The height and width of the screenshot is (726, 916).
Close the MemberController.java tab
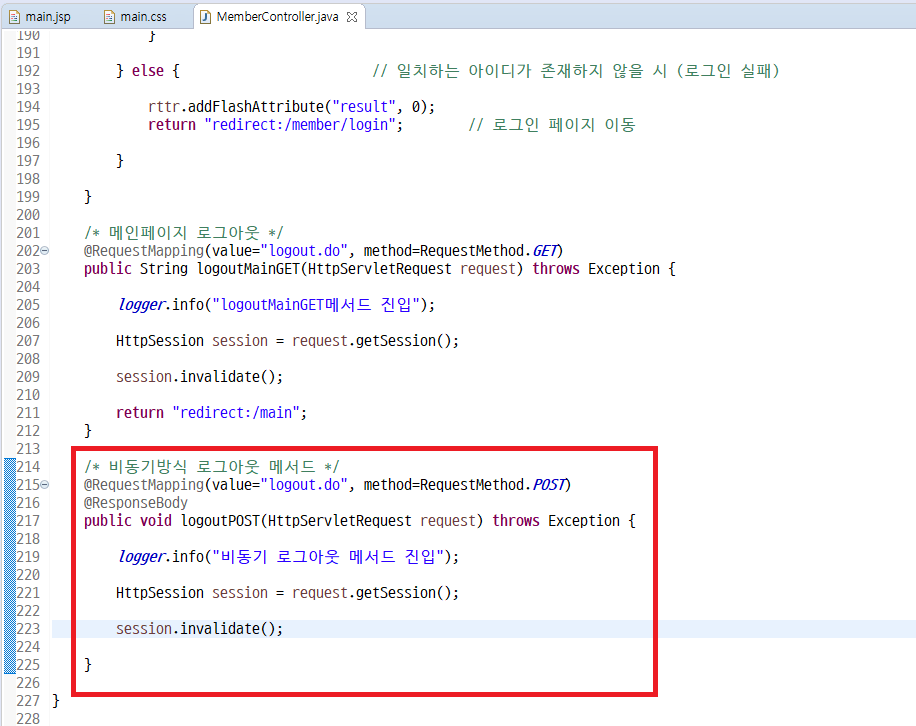(x=352, y=17)
